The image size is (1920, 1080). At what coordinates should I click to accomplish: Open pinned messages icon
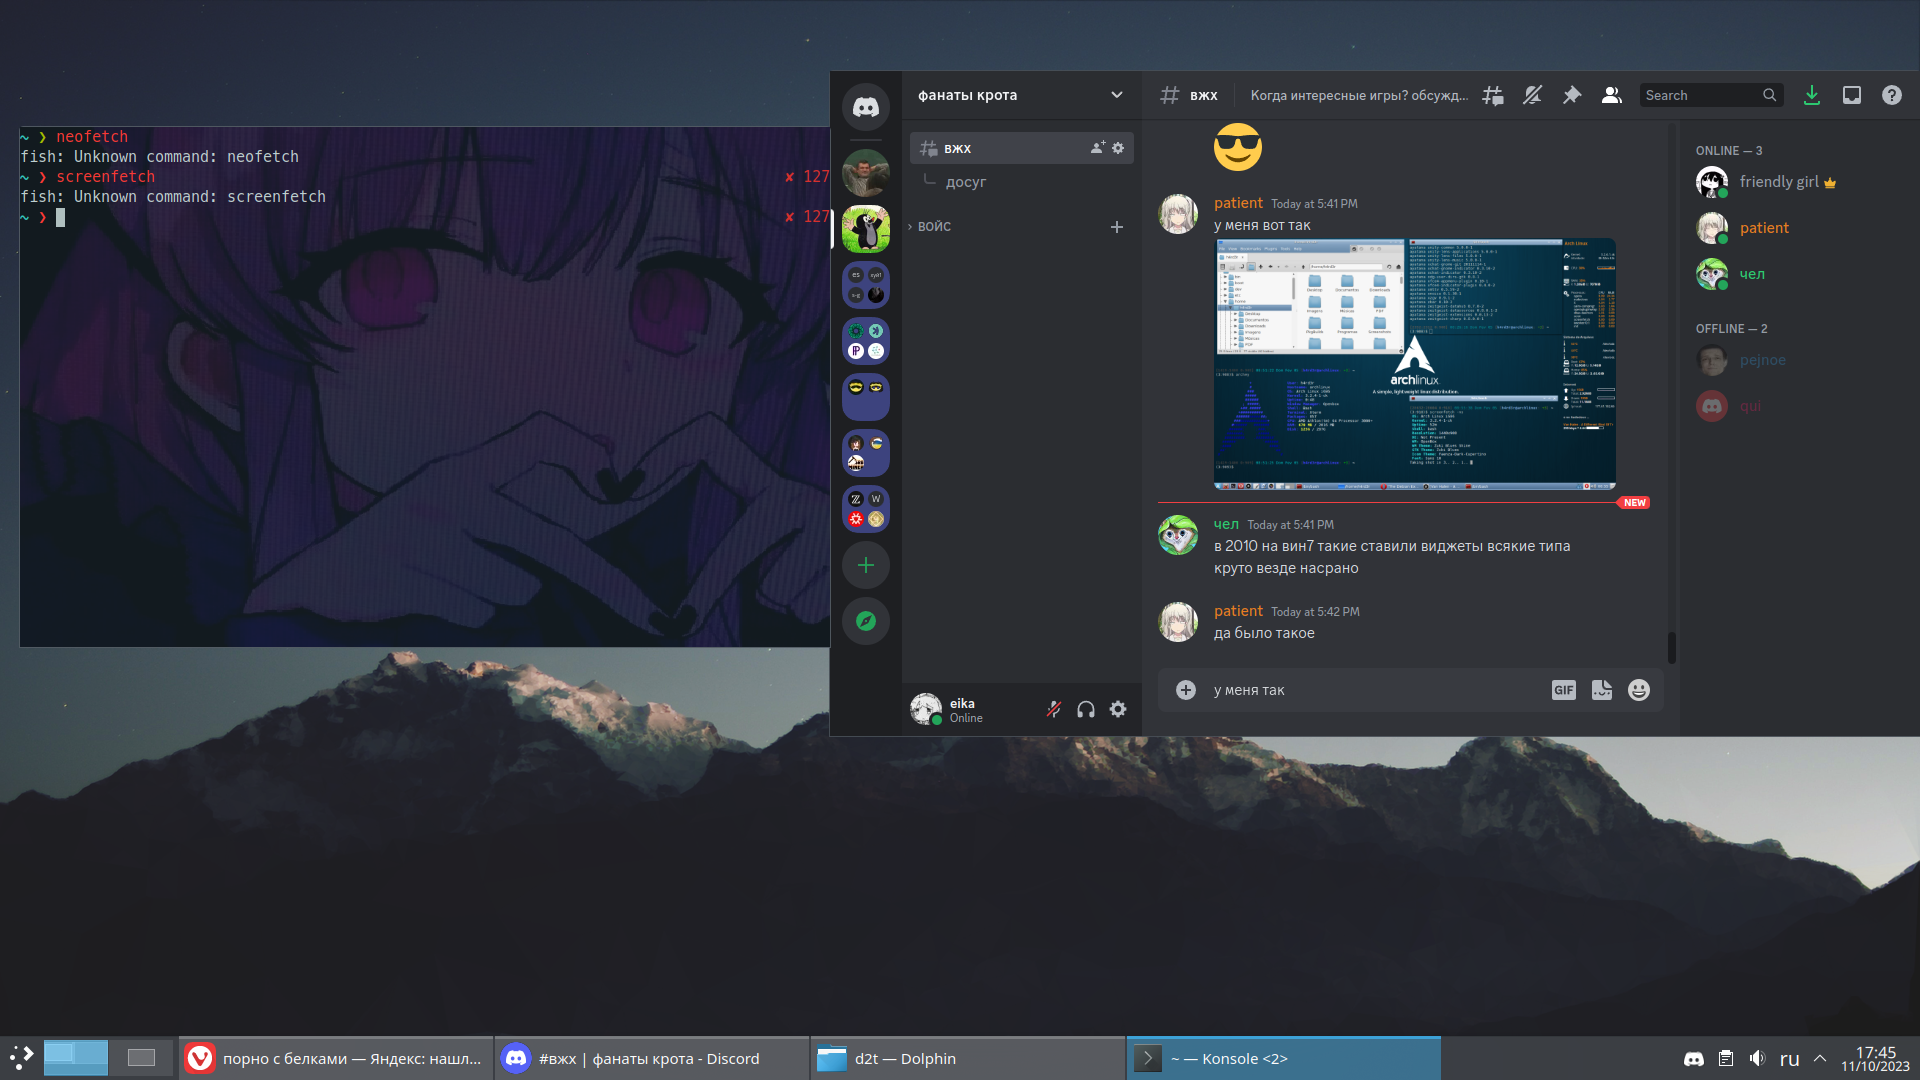1572,95
